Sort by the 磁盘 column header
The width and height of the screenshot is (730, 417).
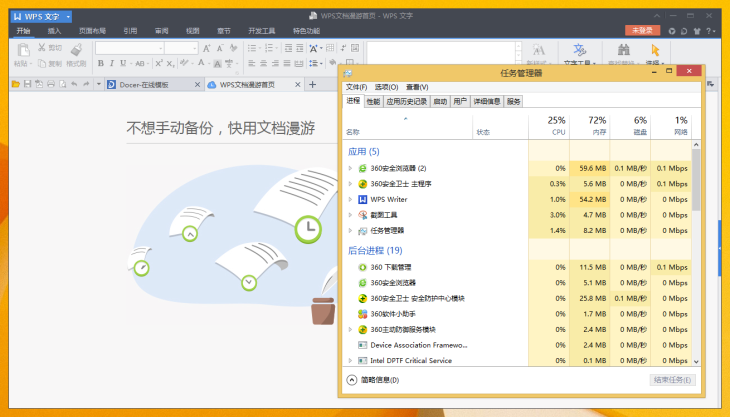[x=630, y=126]
